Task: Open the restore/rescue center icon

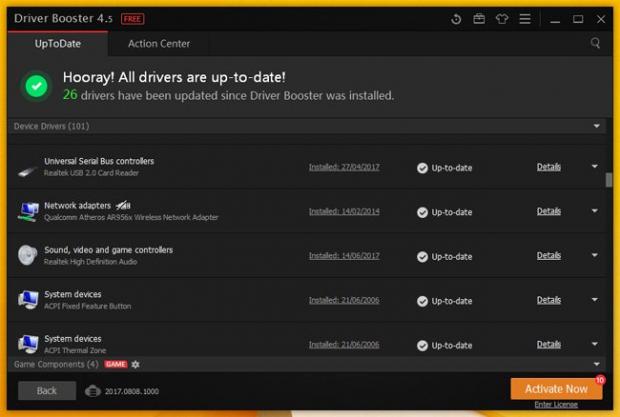Action: [x=457, y=19]
